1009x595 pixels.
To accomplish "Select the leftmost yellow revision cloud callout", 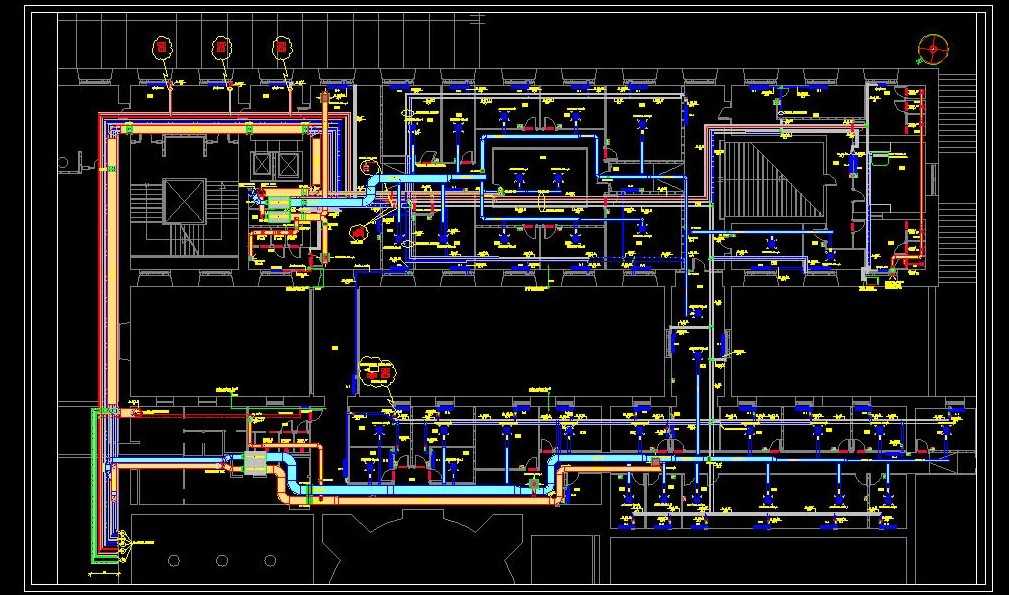I will (x=162, y=46).
